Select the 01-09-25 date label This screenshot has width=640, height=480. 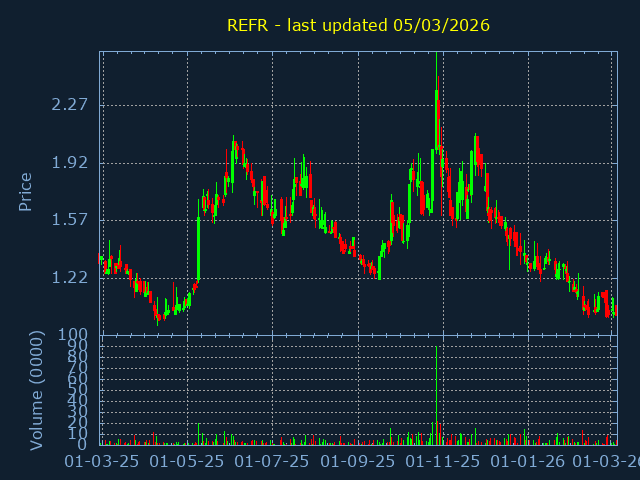pos(358,462)
